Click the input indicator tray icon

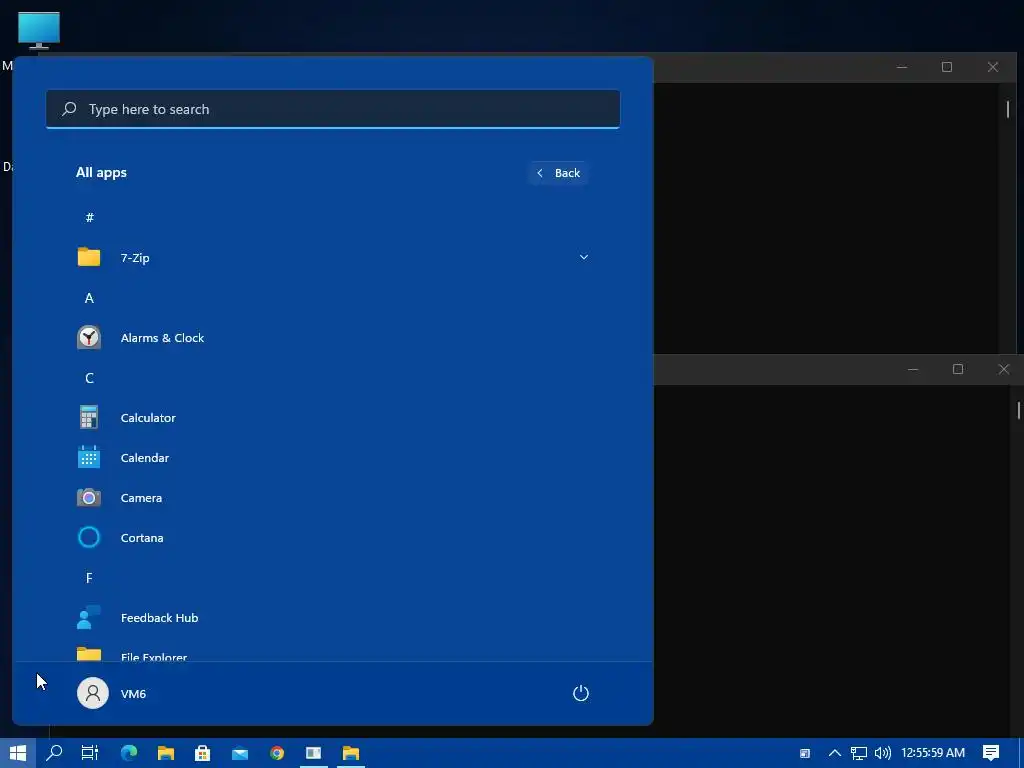point(805,753)
